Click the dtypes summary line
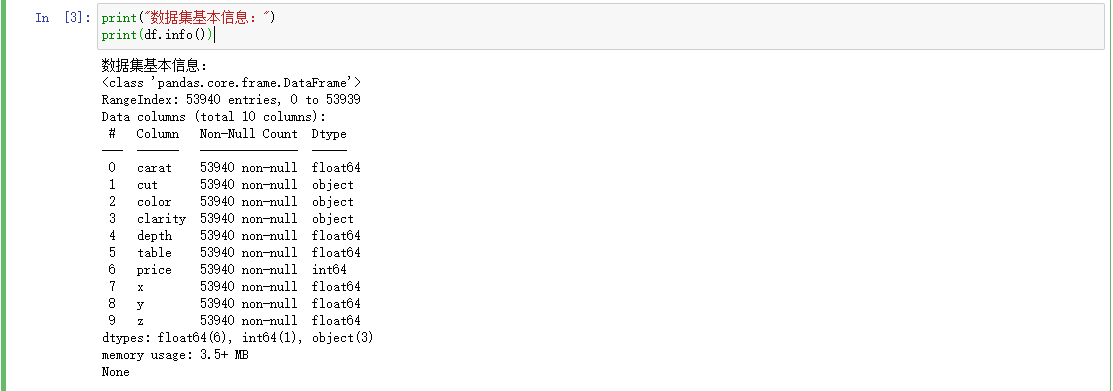1113x391 pixels. 237,338
